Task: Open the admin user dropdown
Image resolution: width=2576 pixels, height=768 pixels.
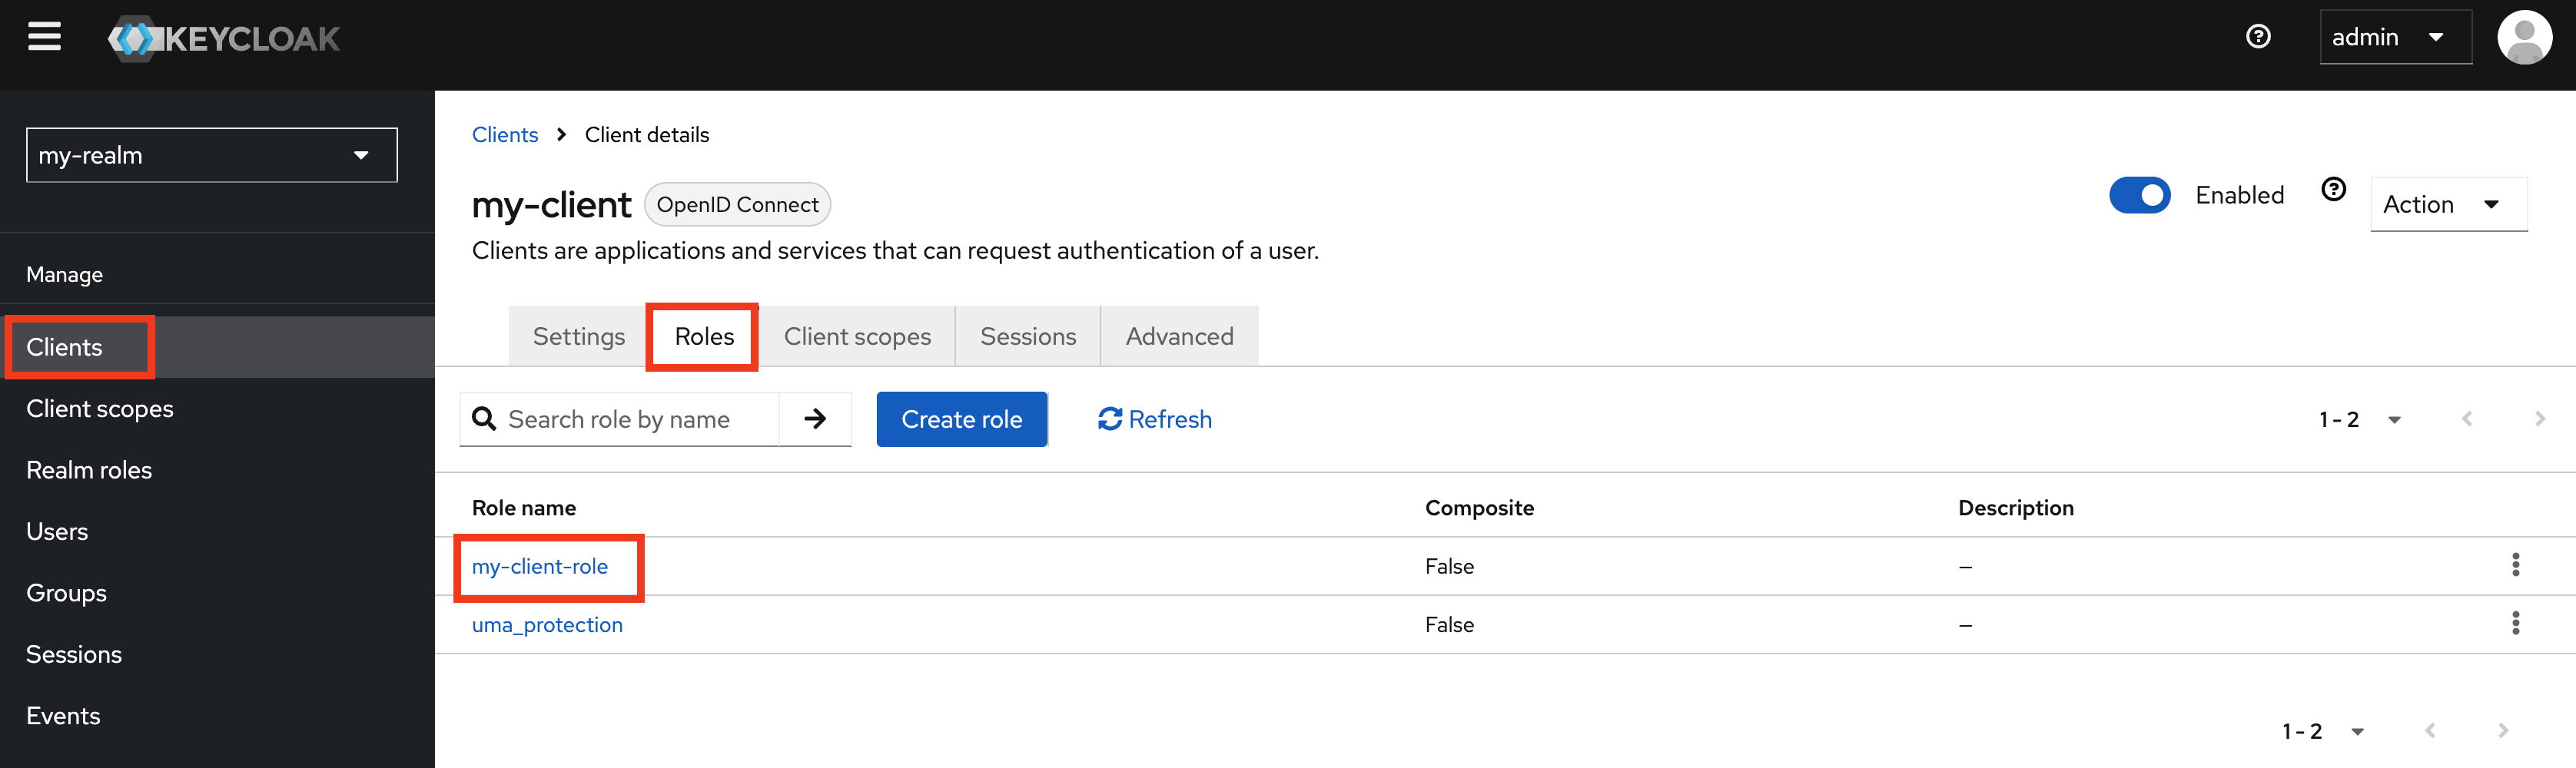Action: [2395, 37]
